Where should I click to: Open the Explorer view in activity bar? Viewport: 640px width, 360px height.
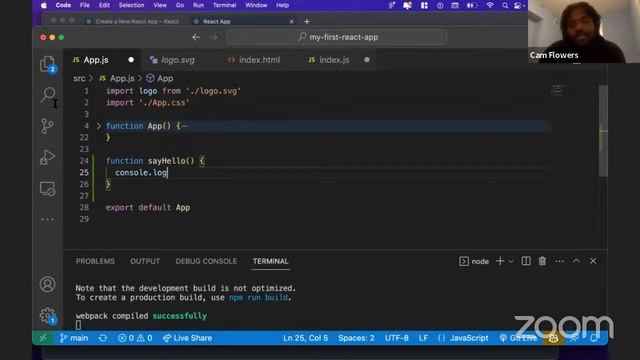click(48, 64)
